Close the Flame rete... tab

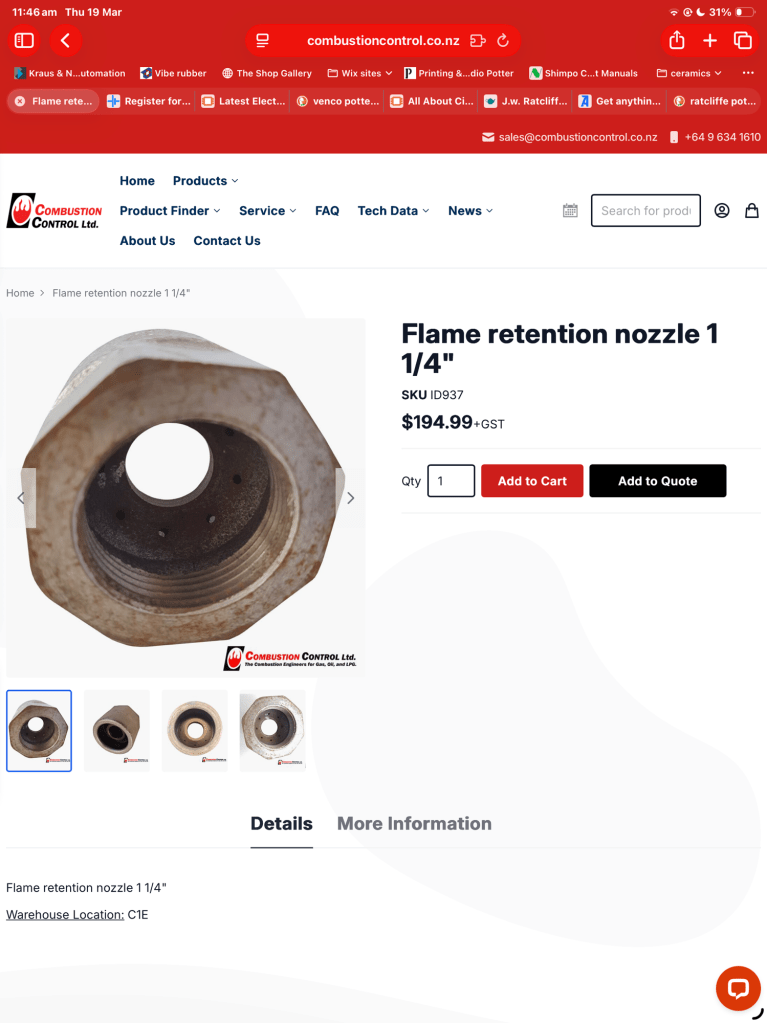(20, 101)
